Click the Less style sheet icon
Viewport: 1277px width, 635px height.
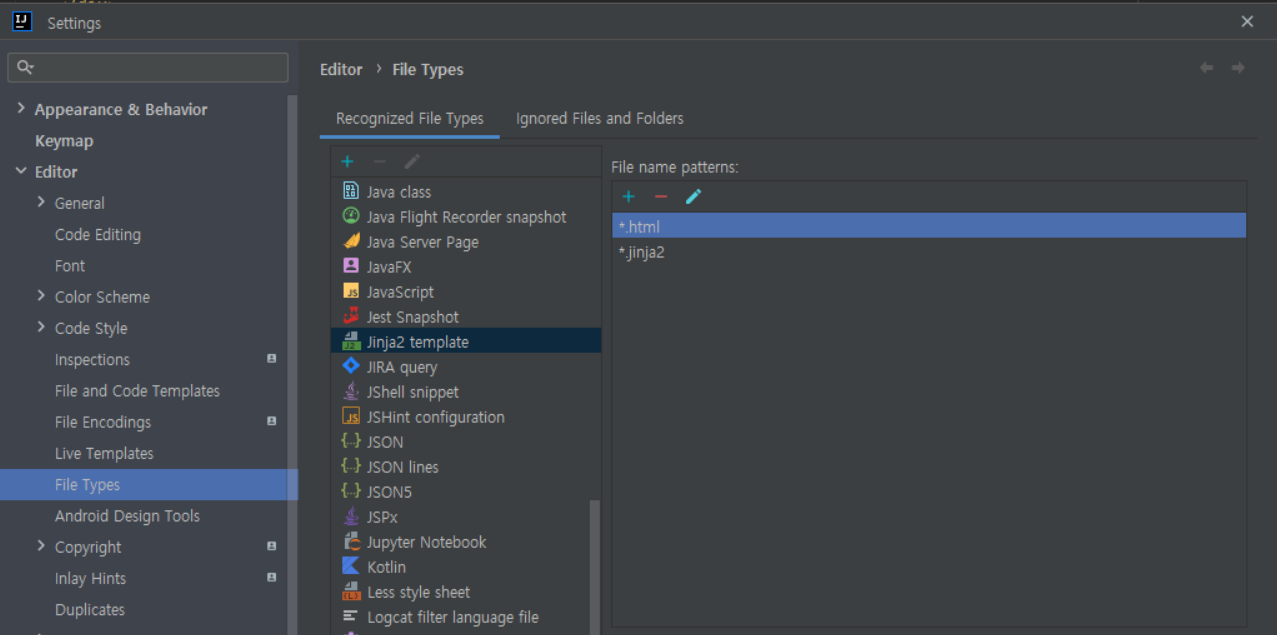(351, 591)
